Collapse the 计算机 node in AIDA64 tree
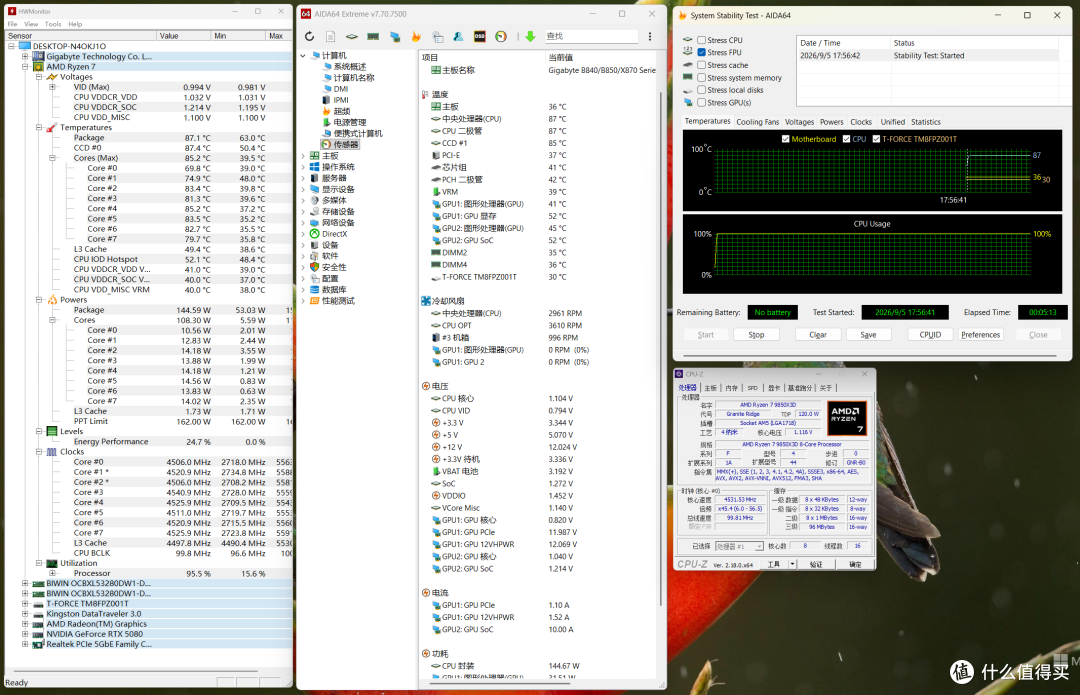 pos(303,55)
